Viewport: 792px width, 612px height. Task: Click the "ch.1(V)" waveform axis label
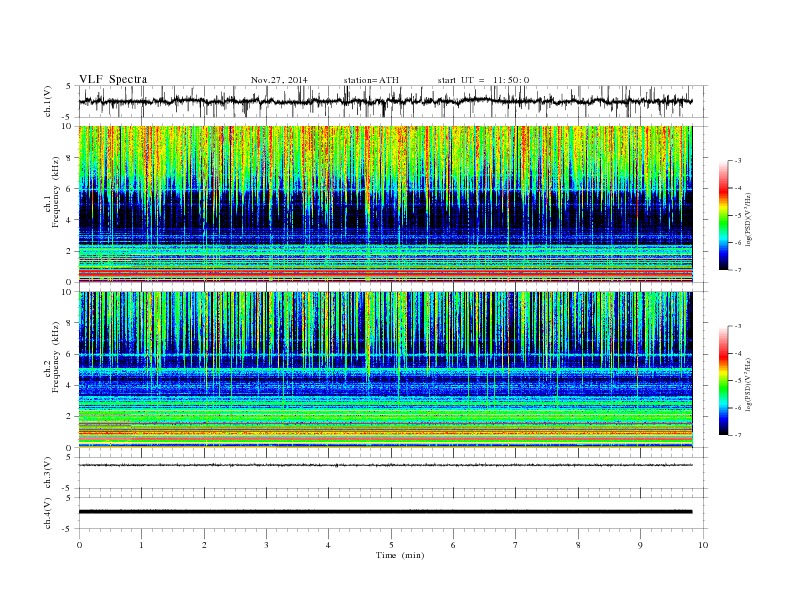(48, 101)
